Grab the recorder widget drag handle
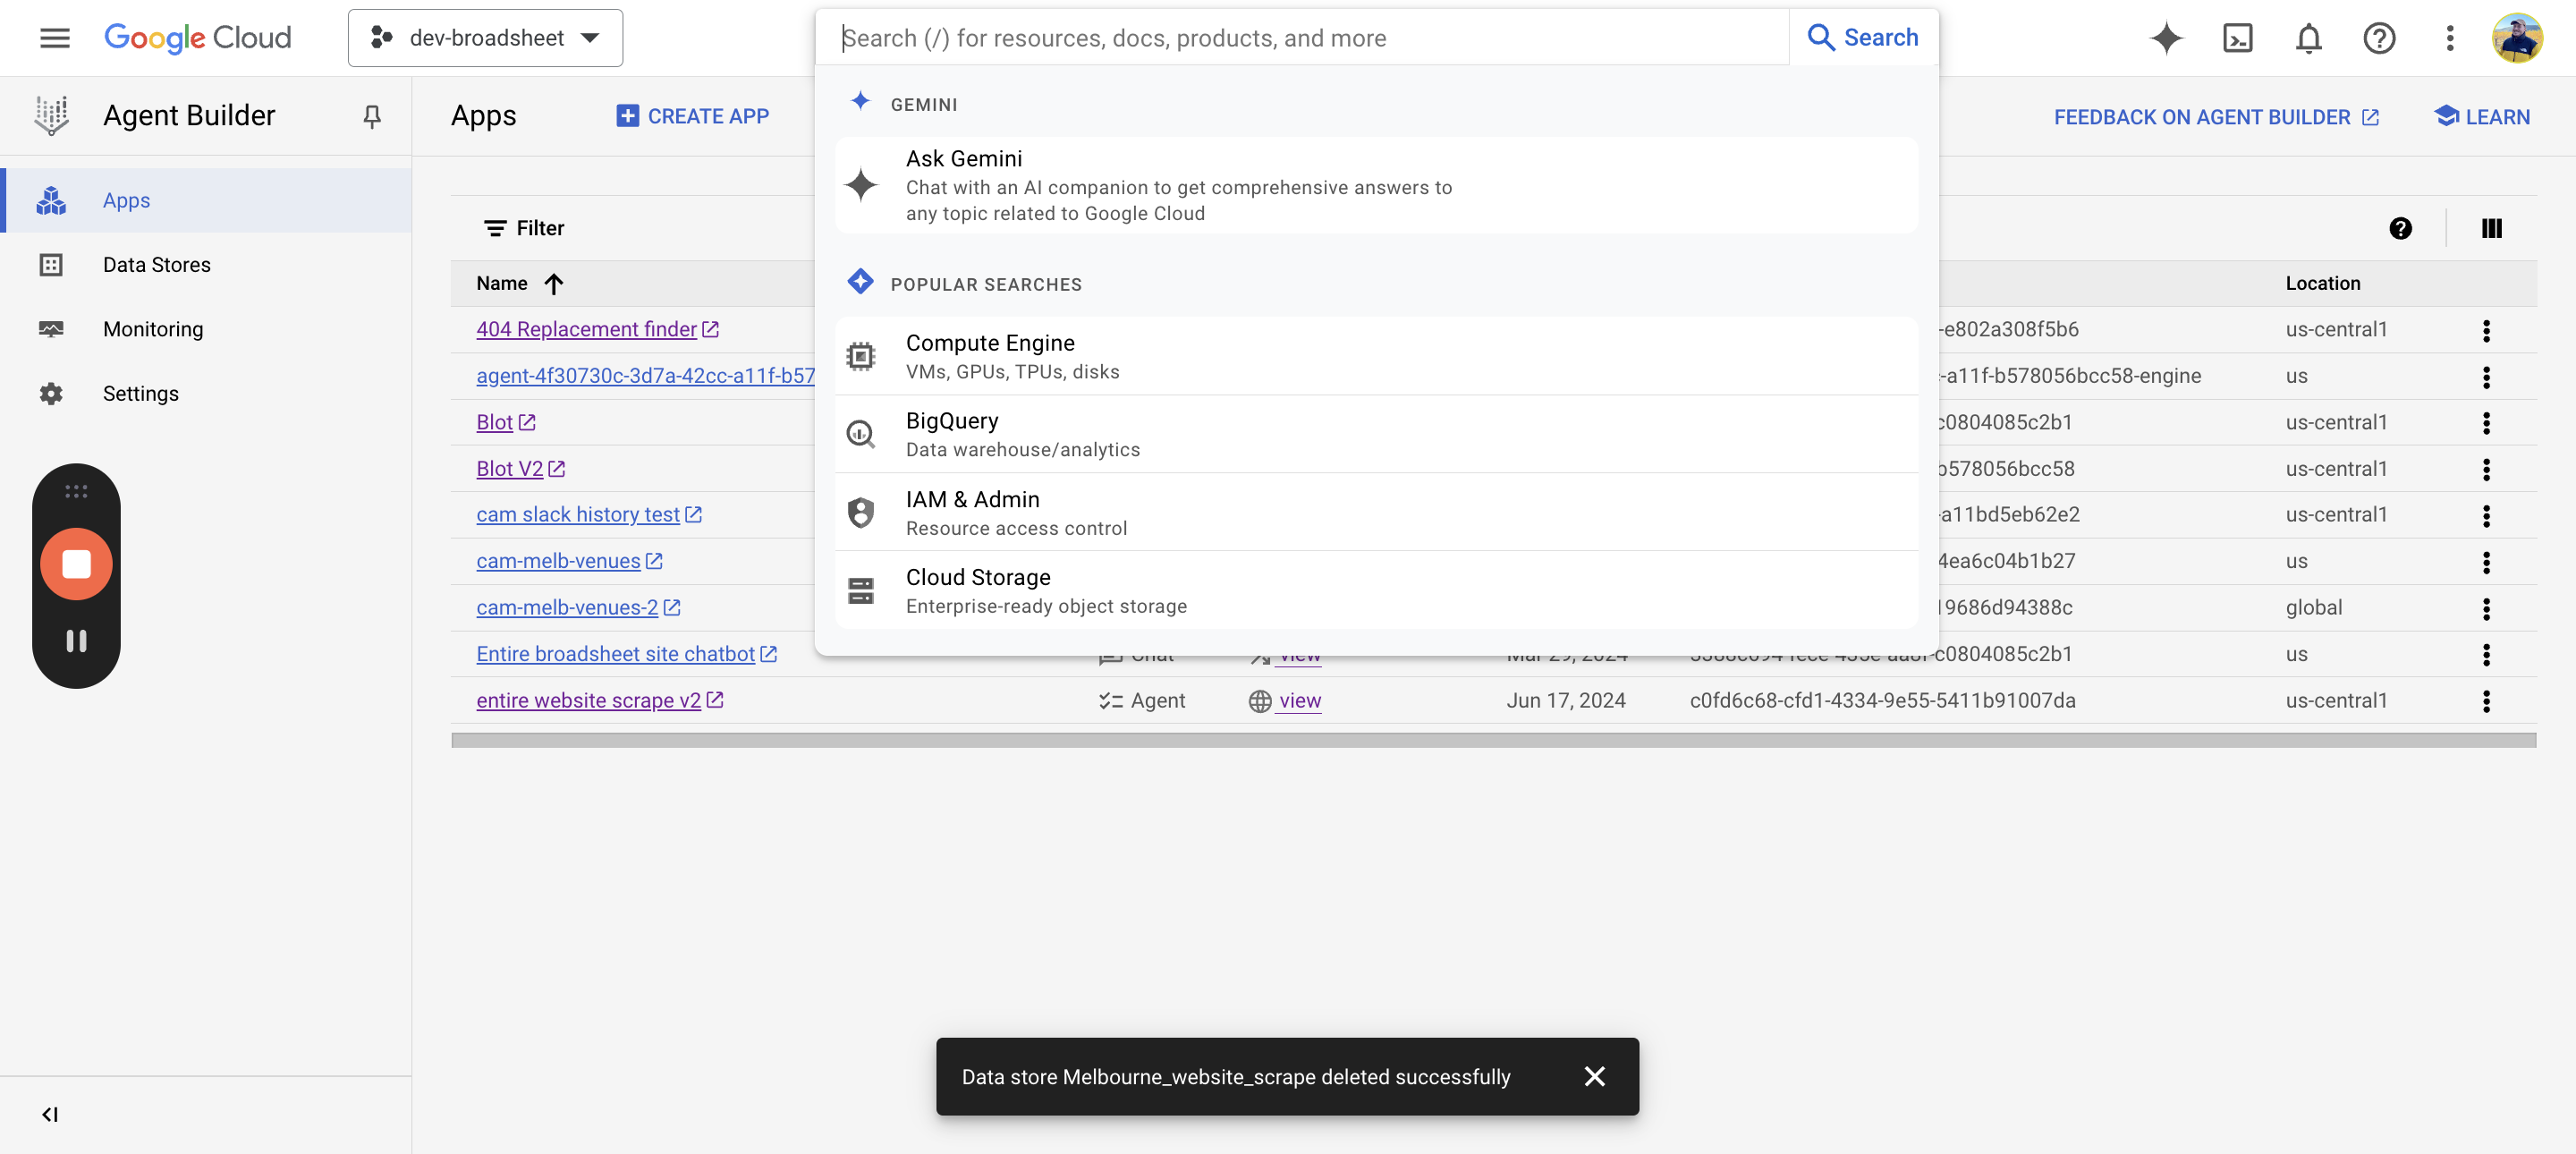The width and height of the screenshot is (2576, 1154). click(x=76, y=491)
